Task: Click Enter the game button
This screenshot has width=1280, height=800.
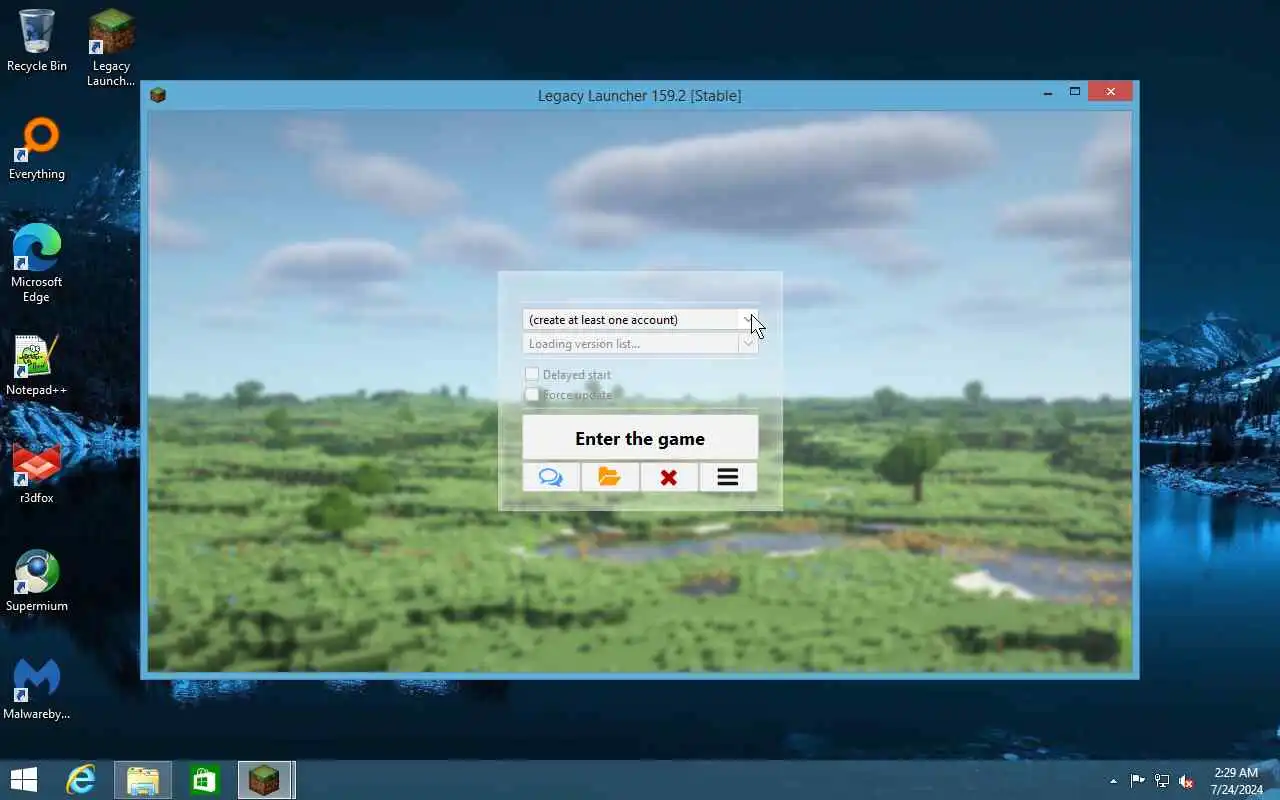Action: tap(640, 438)
